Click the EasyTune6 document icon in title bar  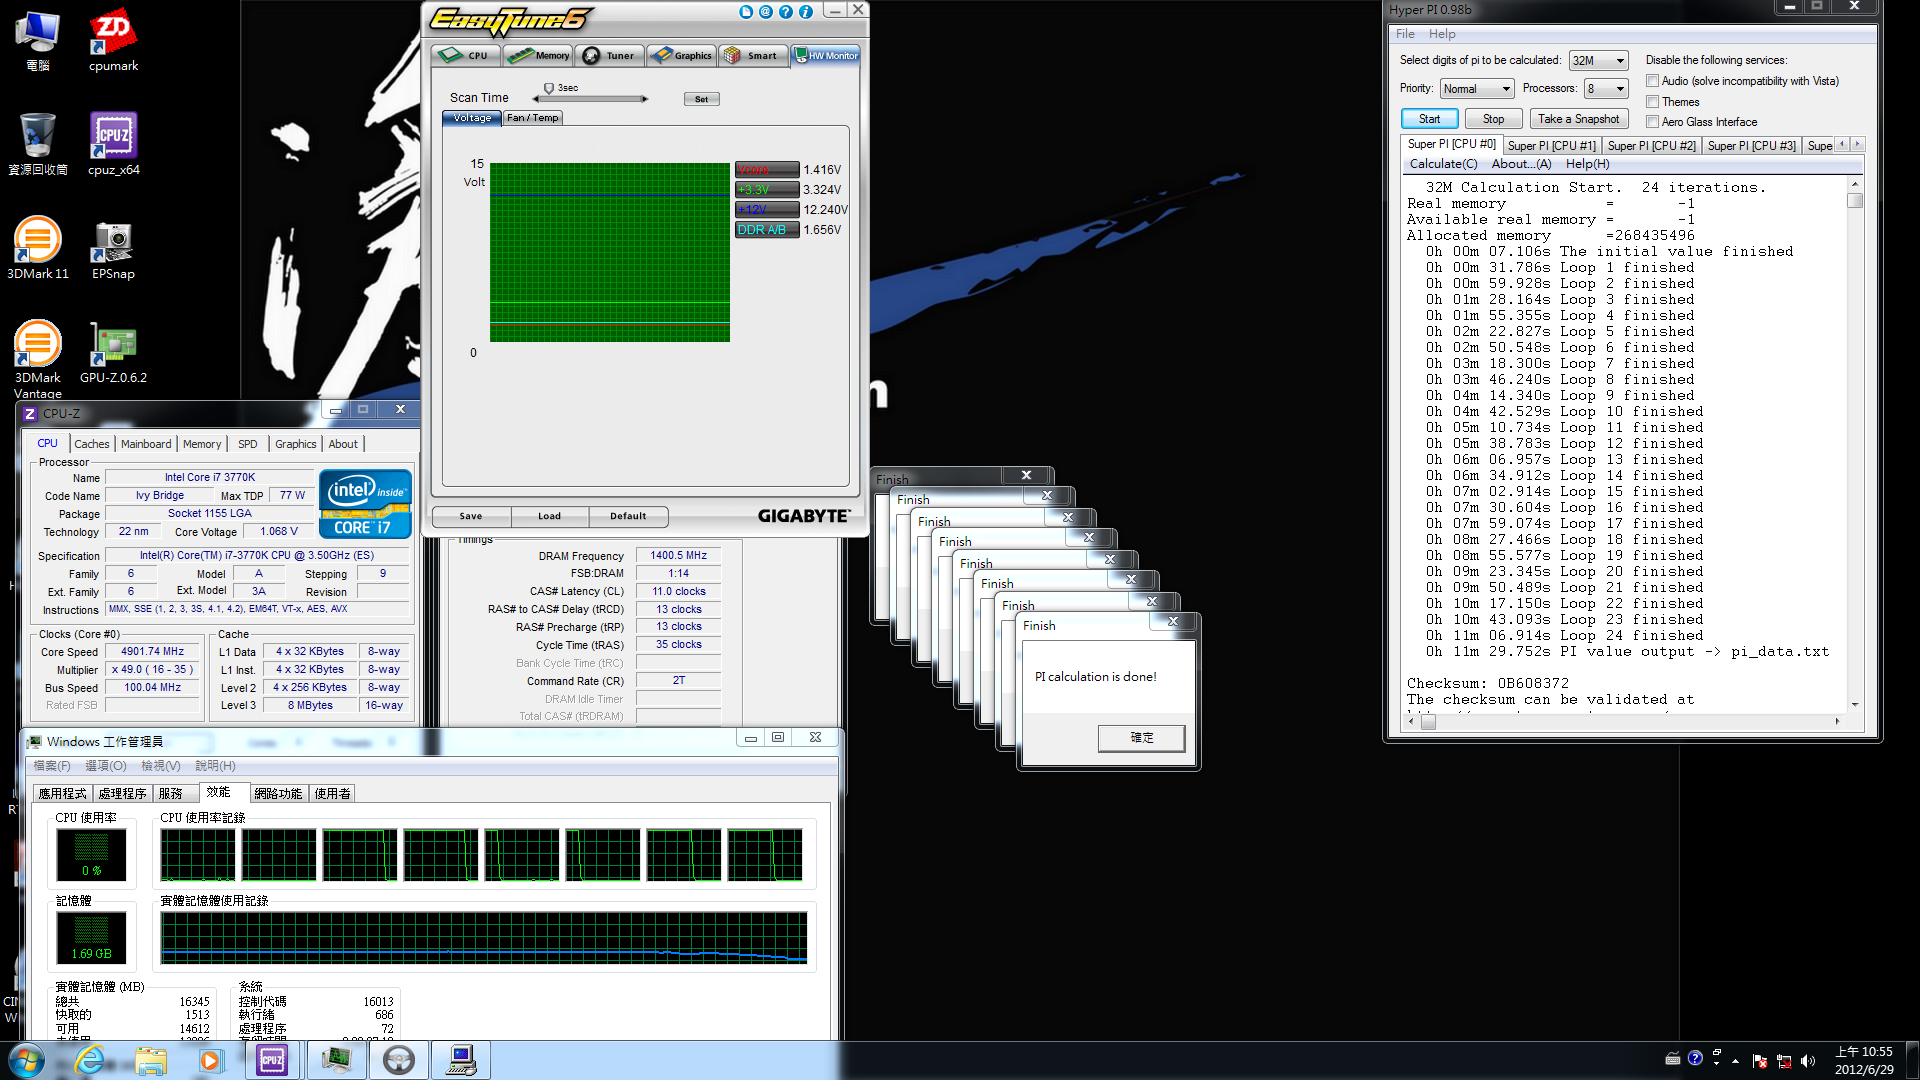click(746, 12)
